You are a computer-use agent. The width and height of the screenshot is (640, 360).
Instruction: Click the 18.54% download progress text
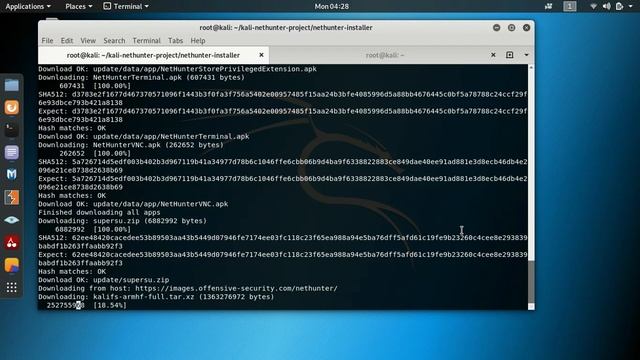click(x=110, y=305)
